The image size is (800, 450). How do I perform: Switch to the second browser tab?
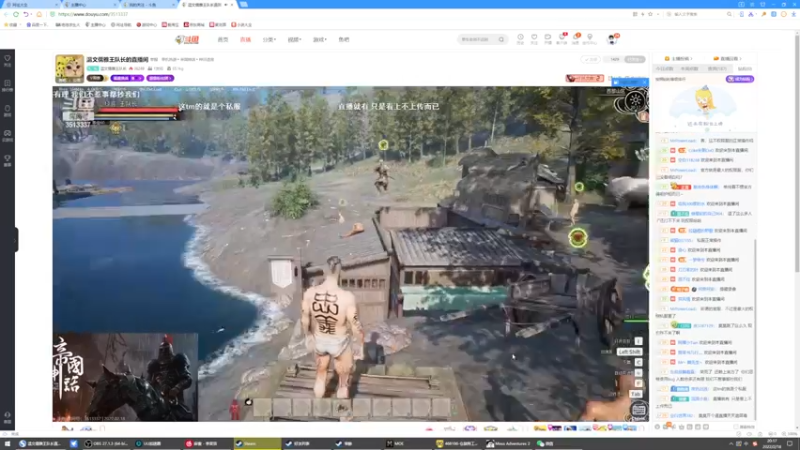pyautogui.click(x=89, y=5)
